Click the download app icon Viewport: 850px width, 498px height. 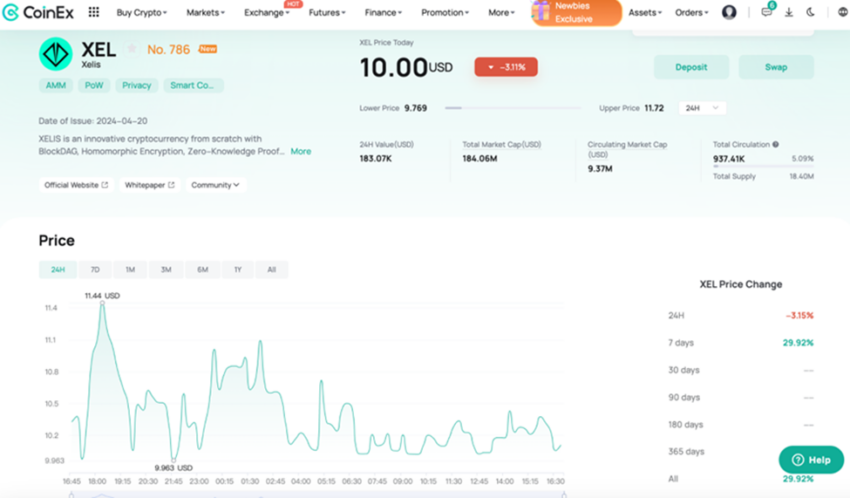coord(789,12)
